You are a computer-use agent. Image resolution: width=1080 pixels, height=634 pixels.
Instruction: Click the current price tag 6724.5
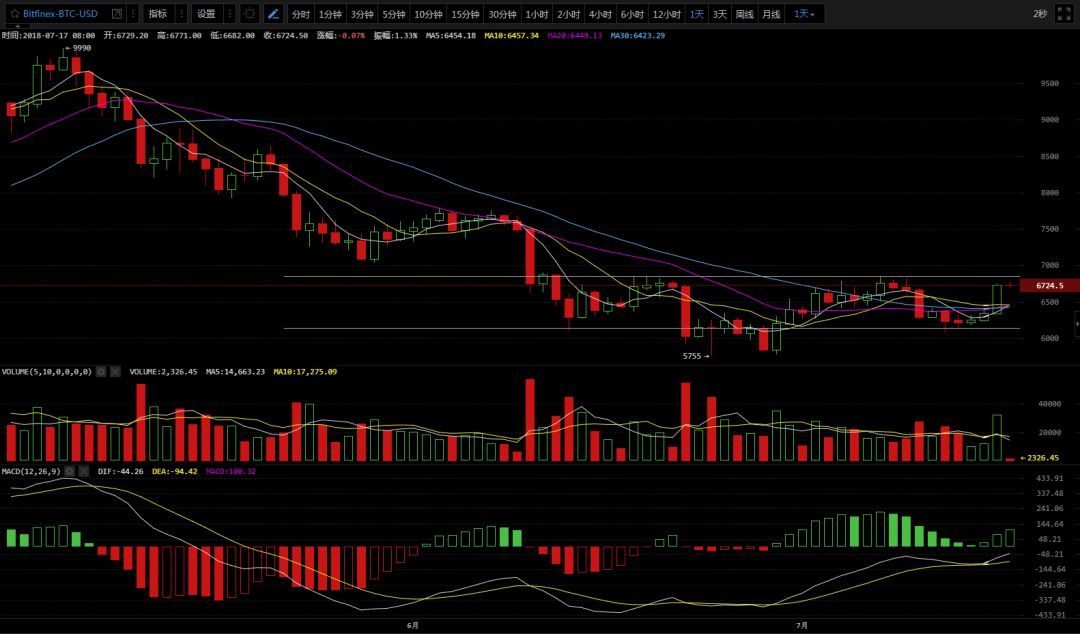pos(1049,285)
